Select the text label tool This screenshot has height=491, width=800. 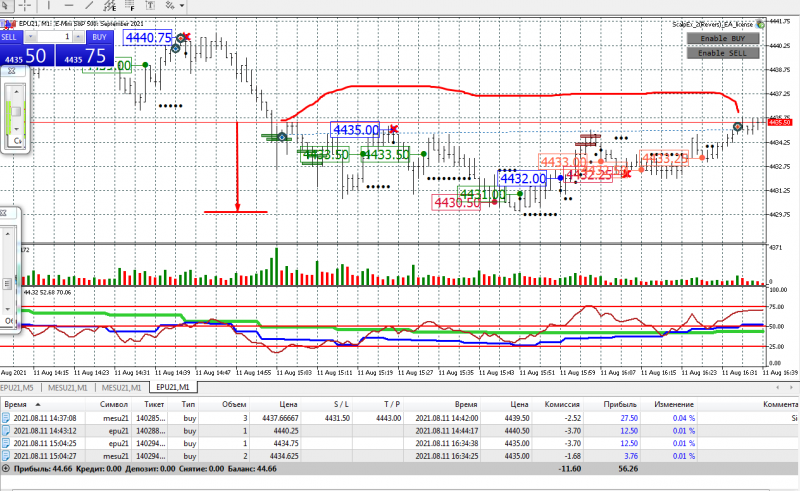point(151,6)
